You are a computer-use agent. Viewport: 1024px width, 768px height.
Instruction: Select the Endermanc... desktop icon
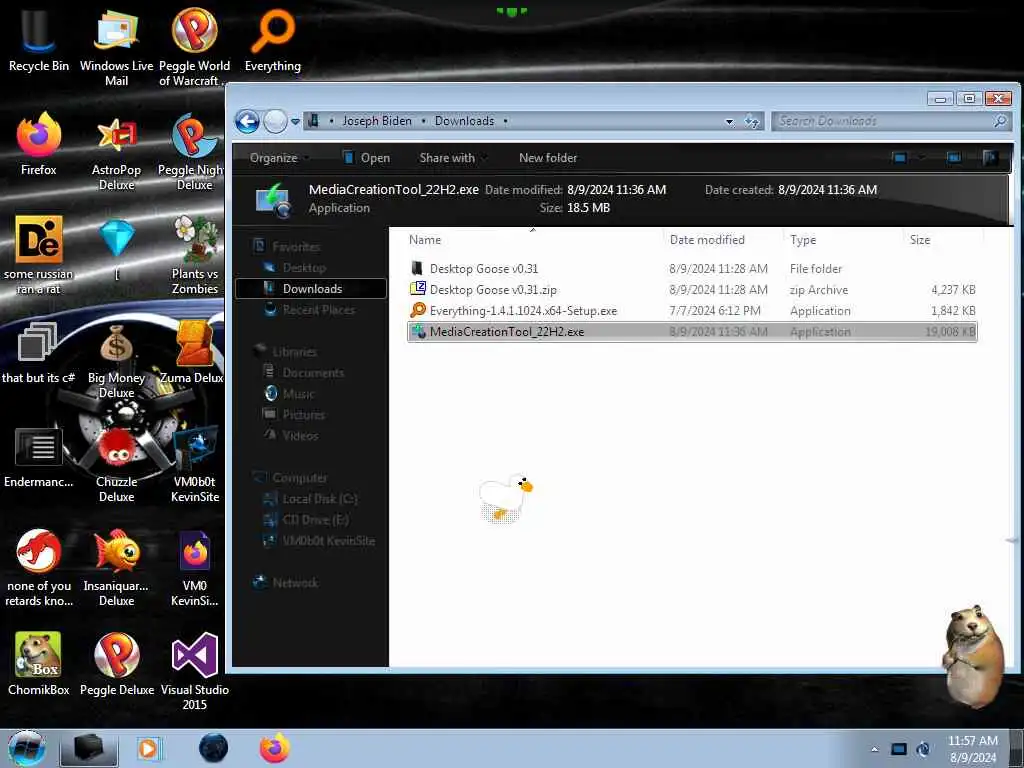39,457
